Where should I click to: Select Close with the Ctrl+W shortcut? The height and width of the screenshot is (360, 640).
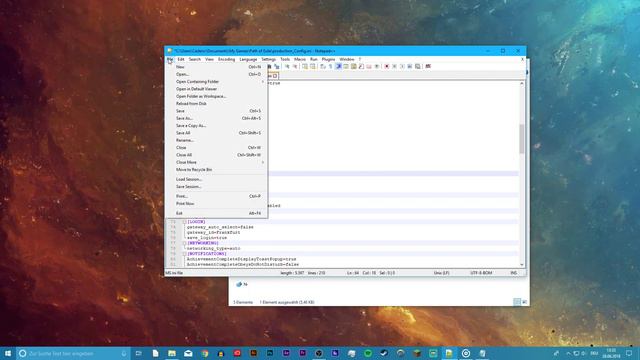click(216, 148)
